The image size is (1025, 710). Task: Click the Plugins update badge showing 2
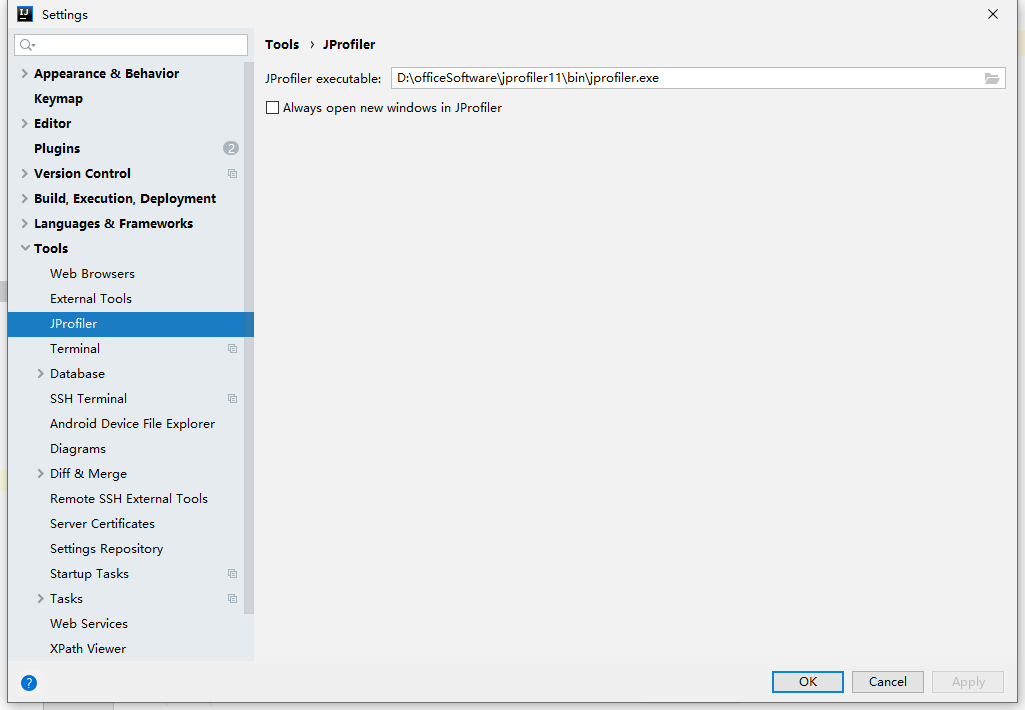coord(231,148)
